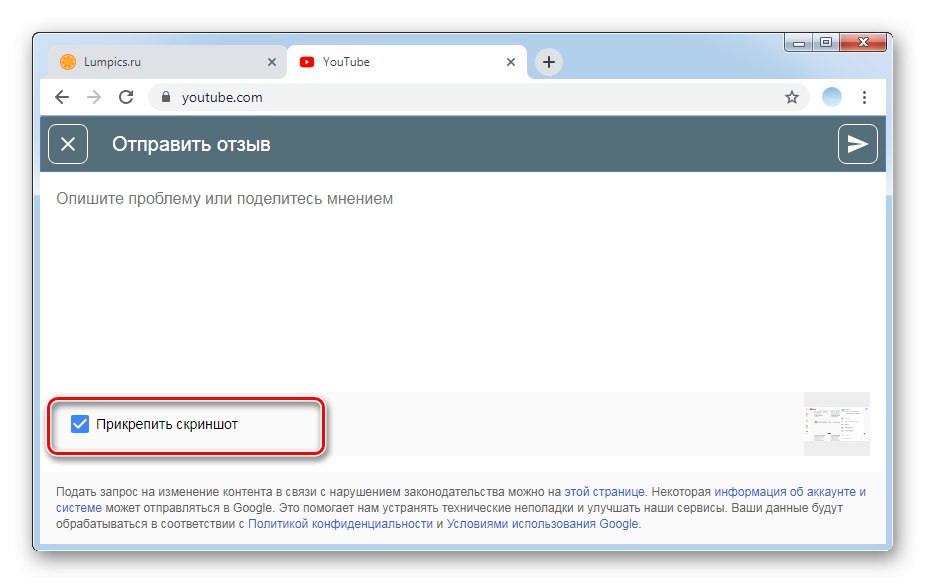Close the feedback form with the X button

click(x=67, y=143)
